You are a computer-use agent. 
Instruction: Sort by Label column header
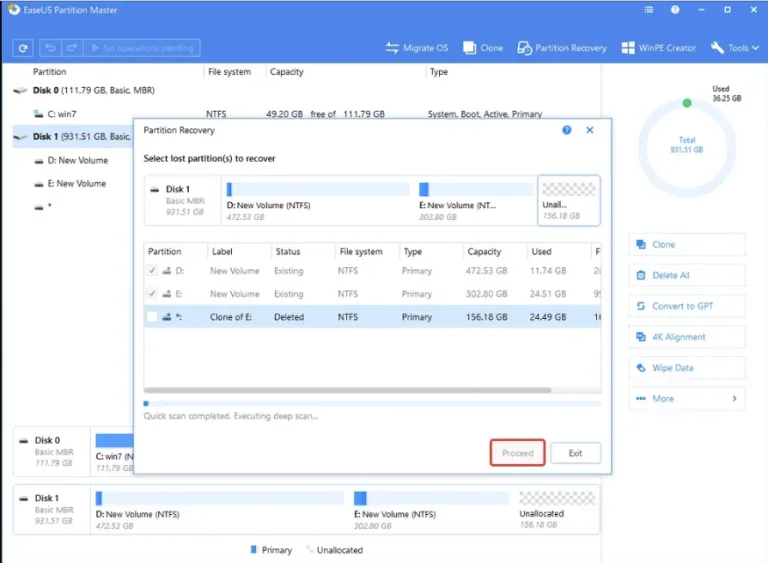tap(222, 251)
